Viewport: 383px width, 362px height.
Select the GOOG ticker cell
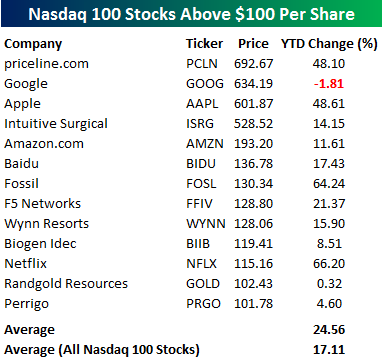(205, 84)
